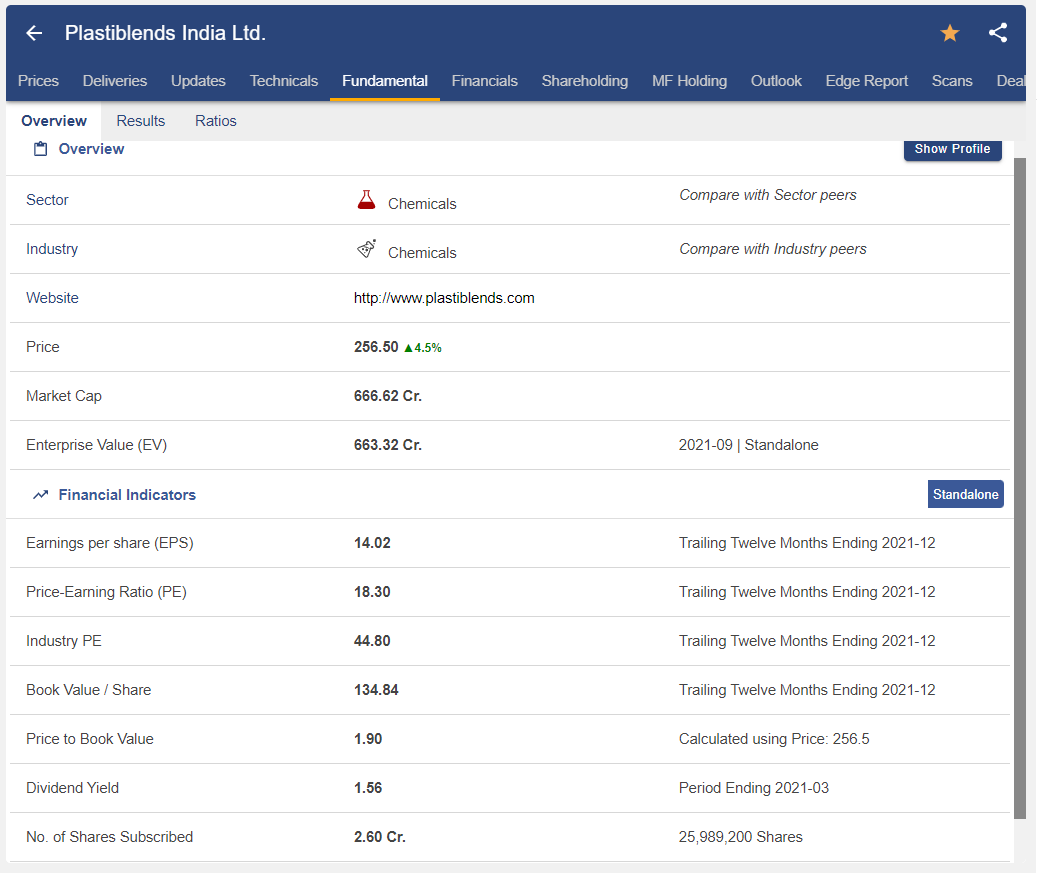Click Enterprise Value 663.32 Cr.
Viewport: 1037px width, 873px height.
388,445
